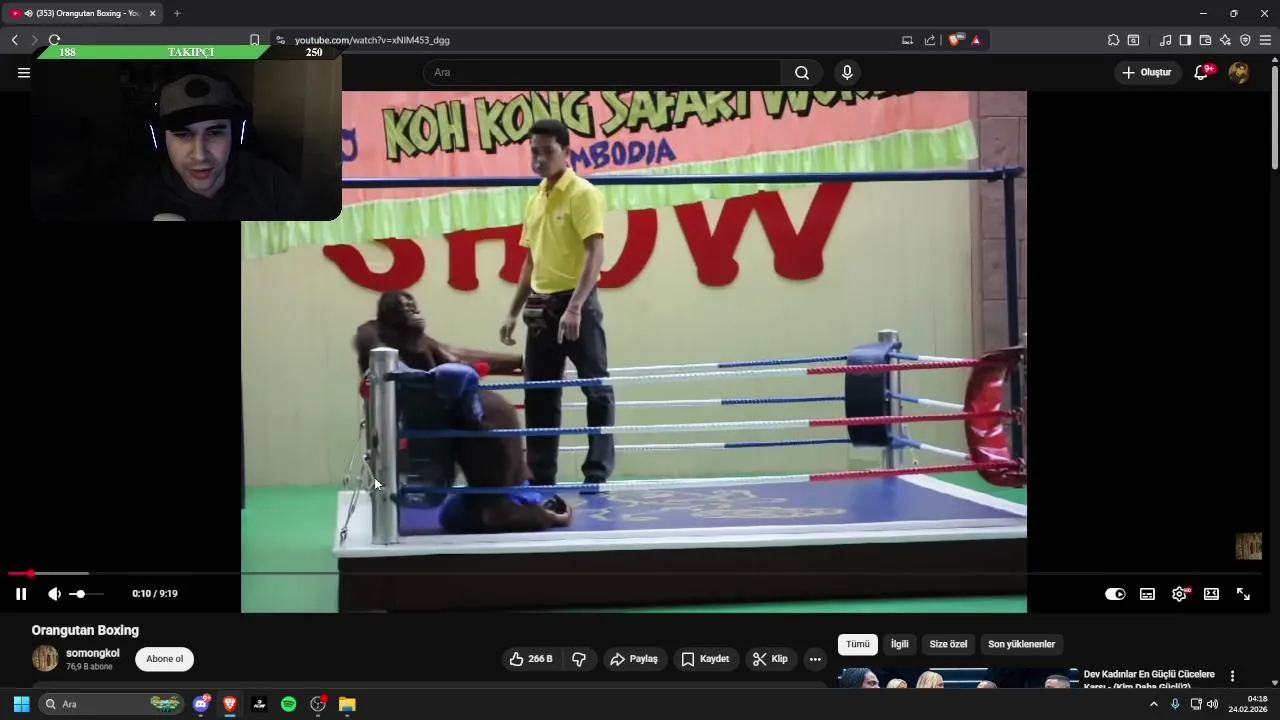Click the Kaydet save button

click(x=705, y=659)
